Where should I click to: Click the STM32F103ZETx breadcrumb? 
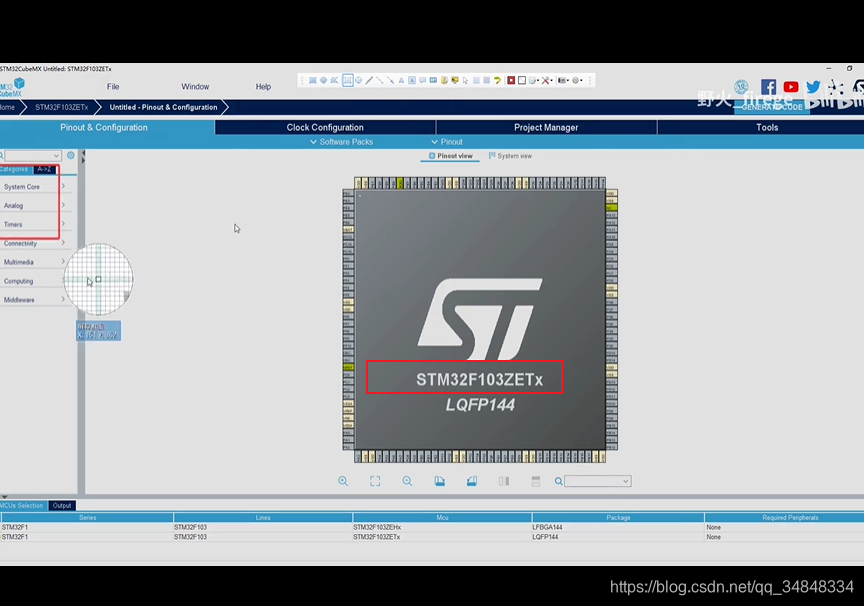61,107
